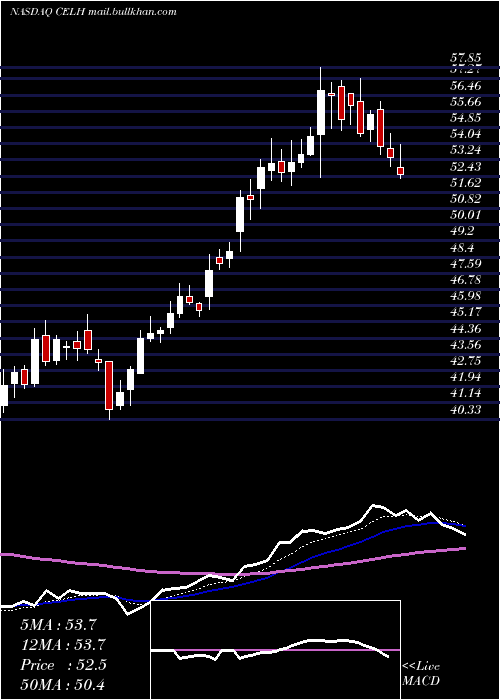Image resolution: width=500 pixels, height=700 pixels.
Task: Click the tallest white candle at the price peak
Action: (321, 112)
